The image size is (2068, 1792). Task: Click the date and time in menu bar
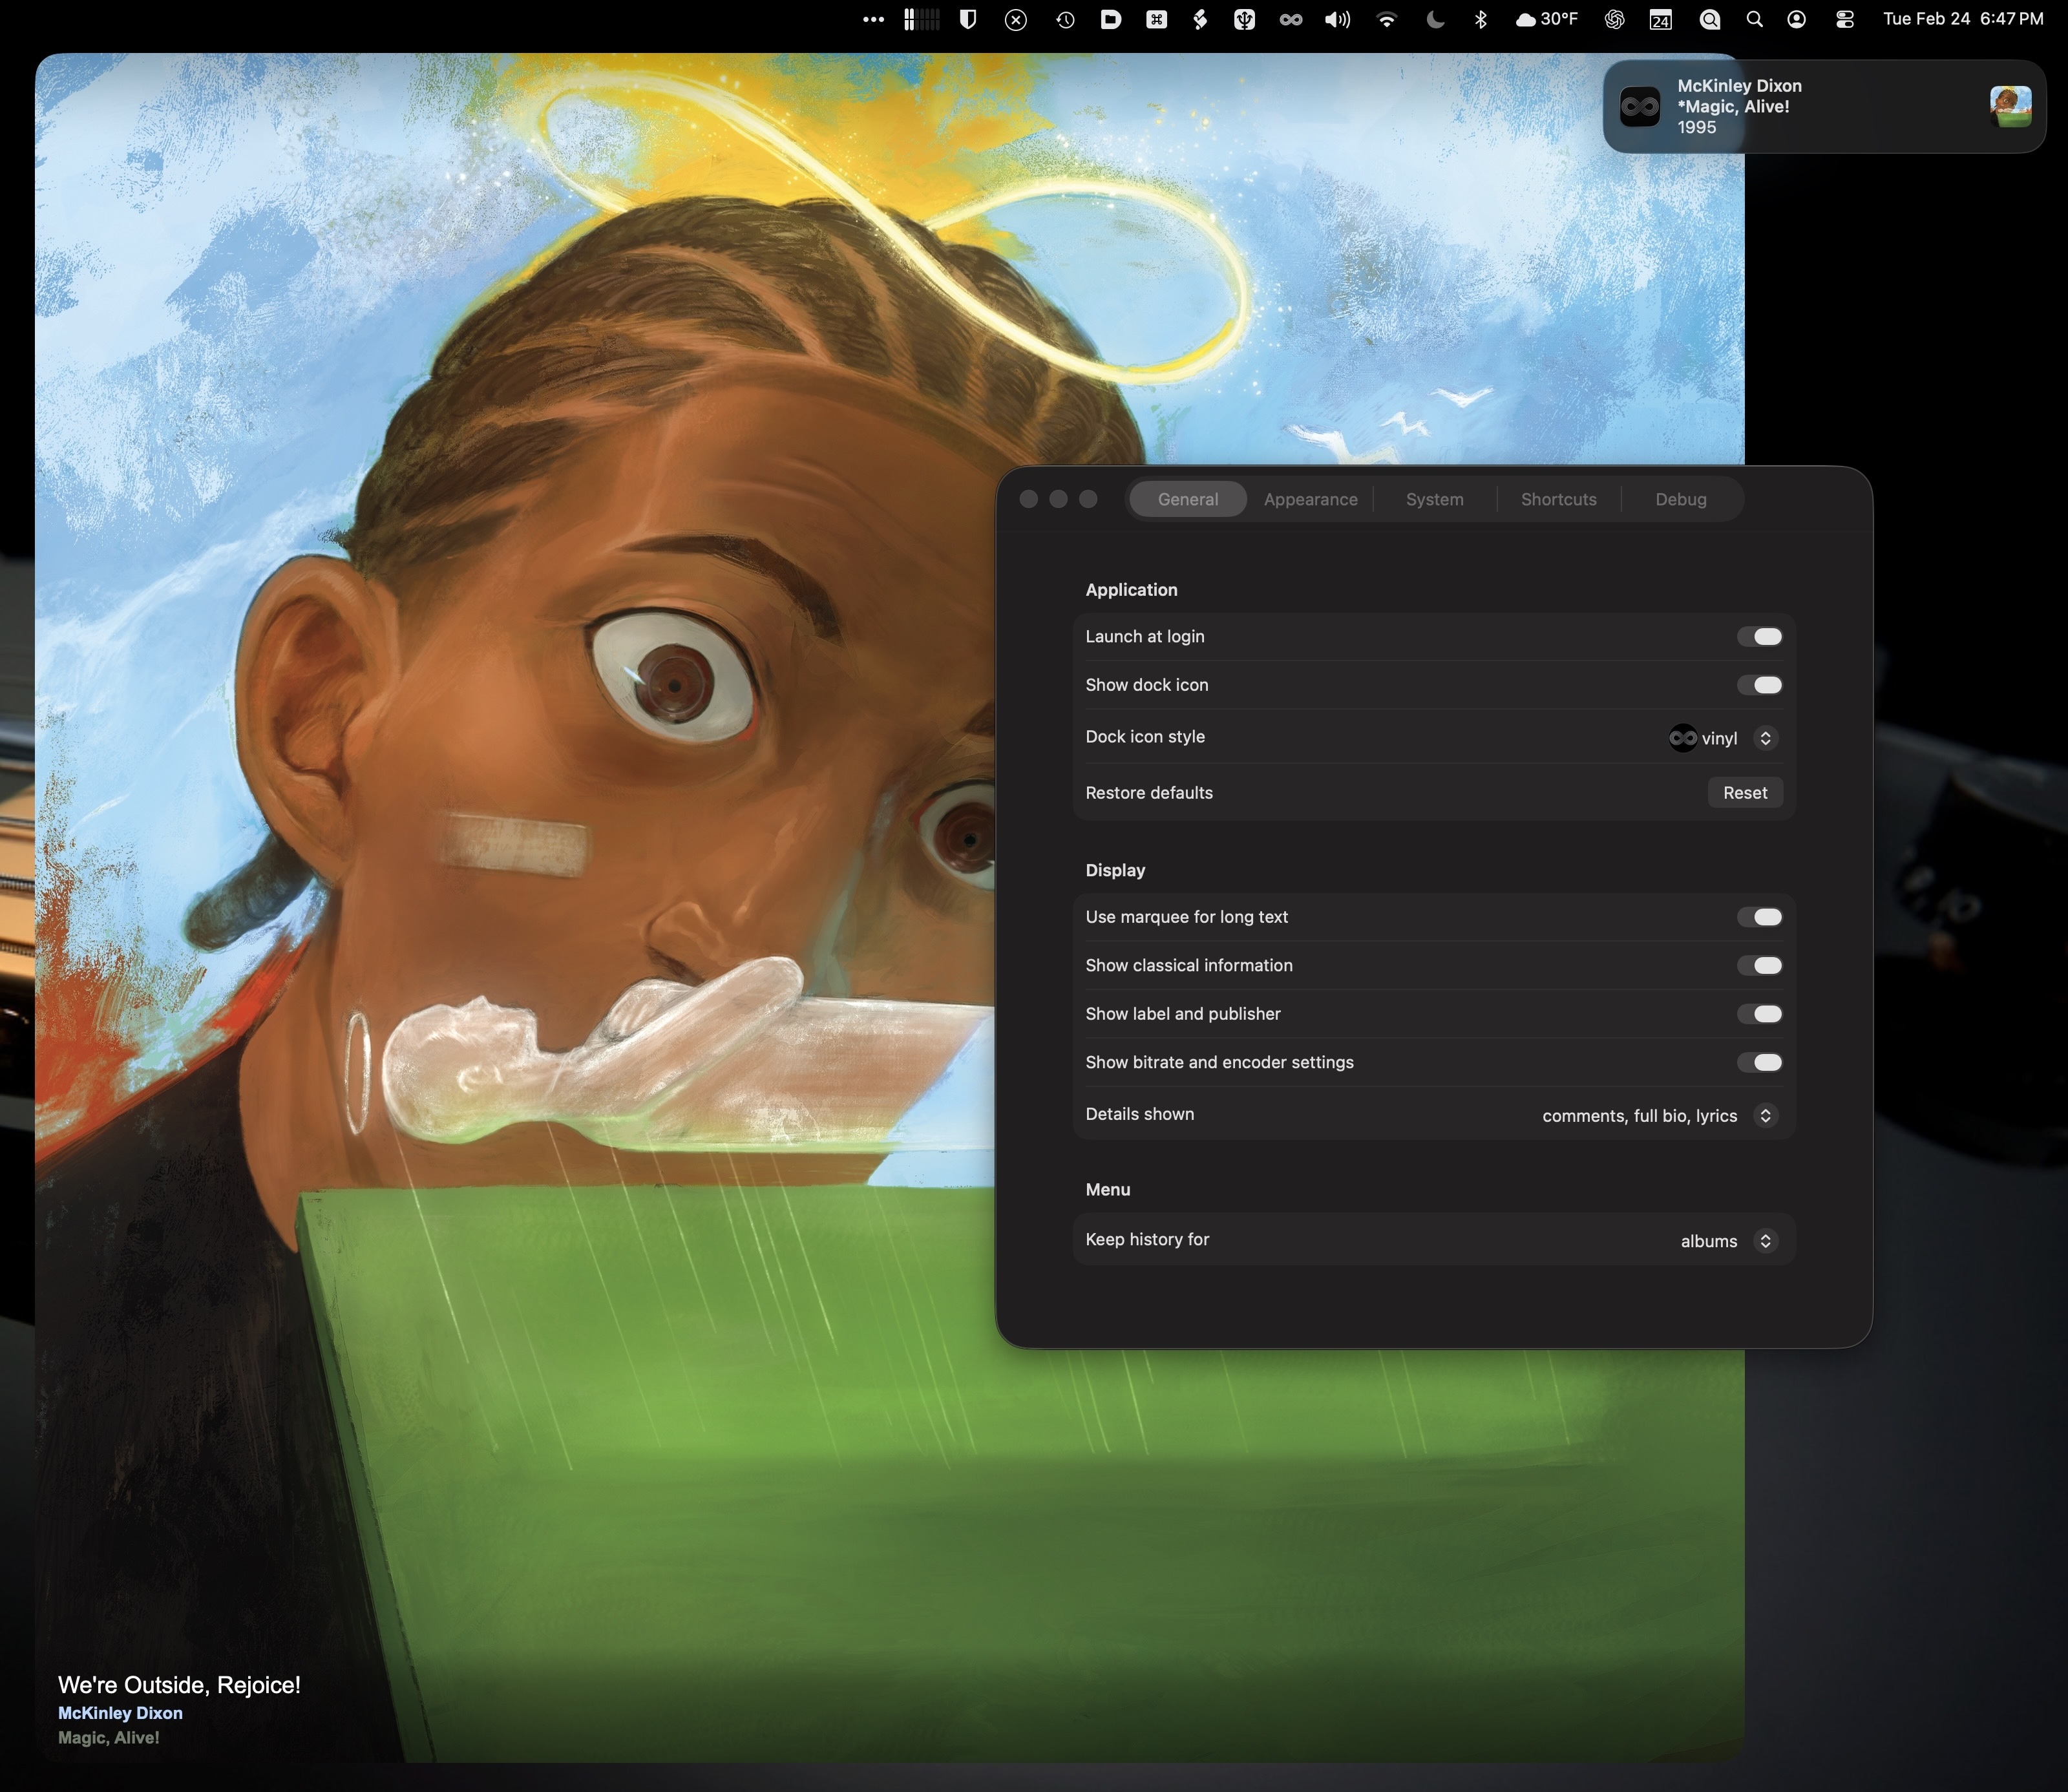pos(1963,19)
